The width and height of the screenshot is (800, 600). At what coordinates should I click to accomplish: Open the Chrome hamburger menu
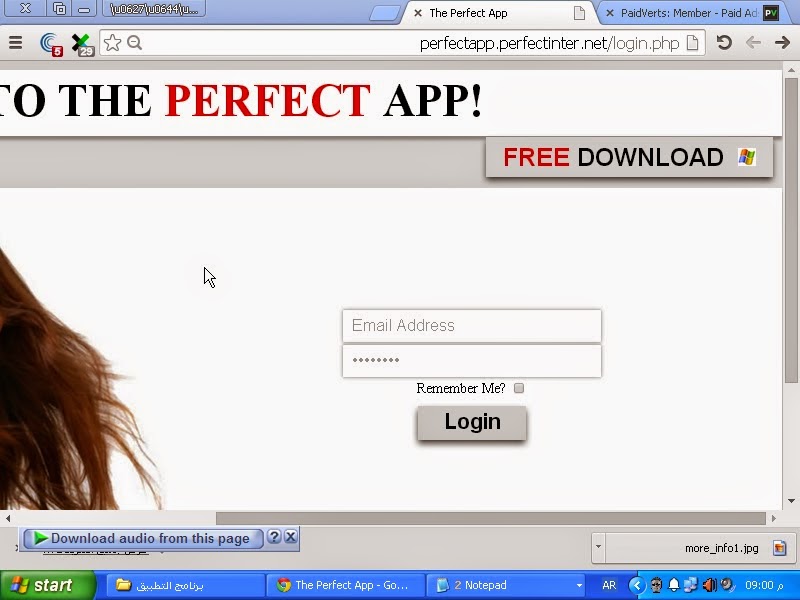coord(15,42)
